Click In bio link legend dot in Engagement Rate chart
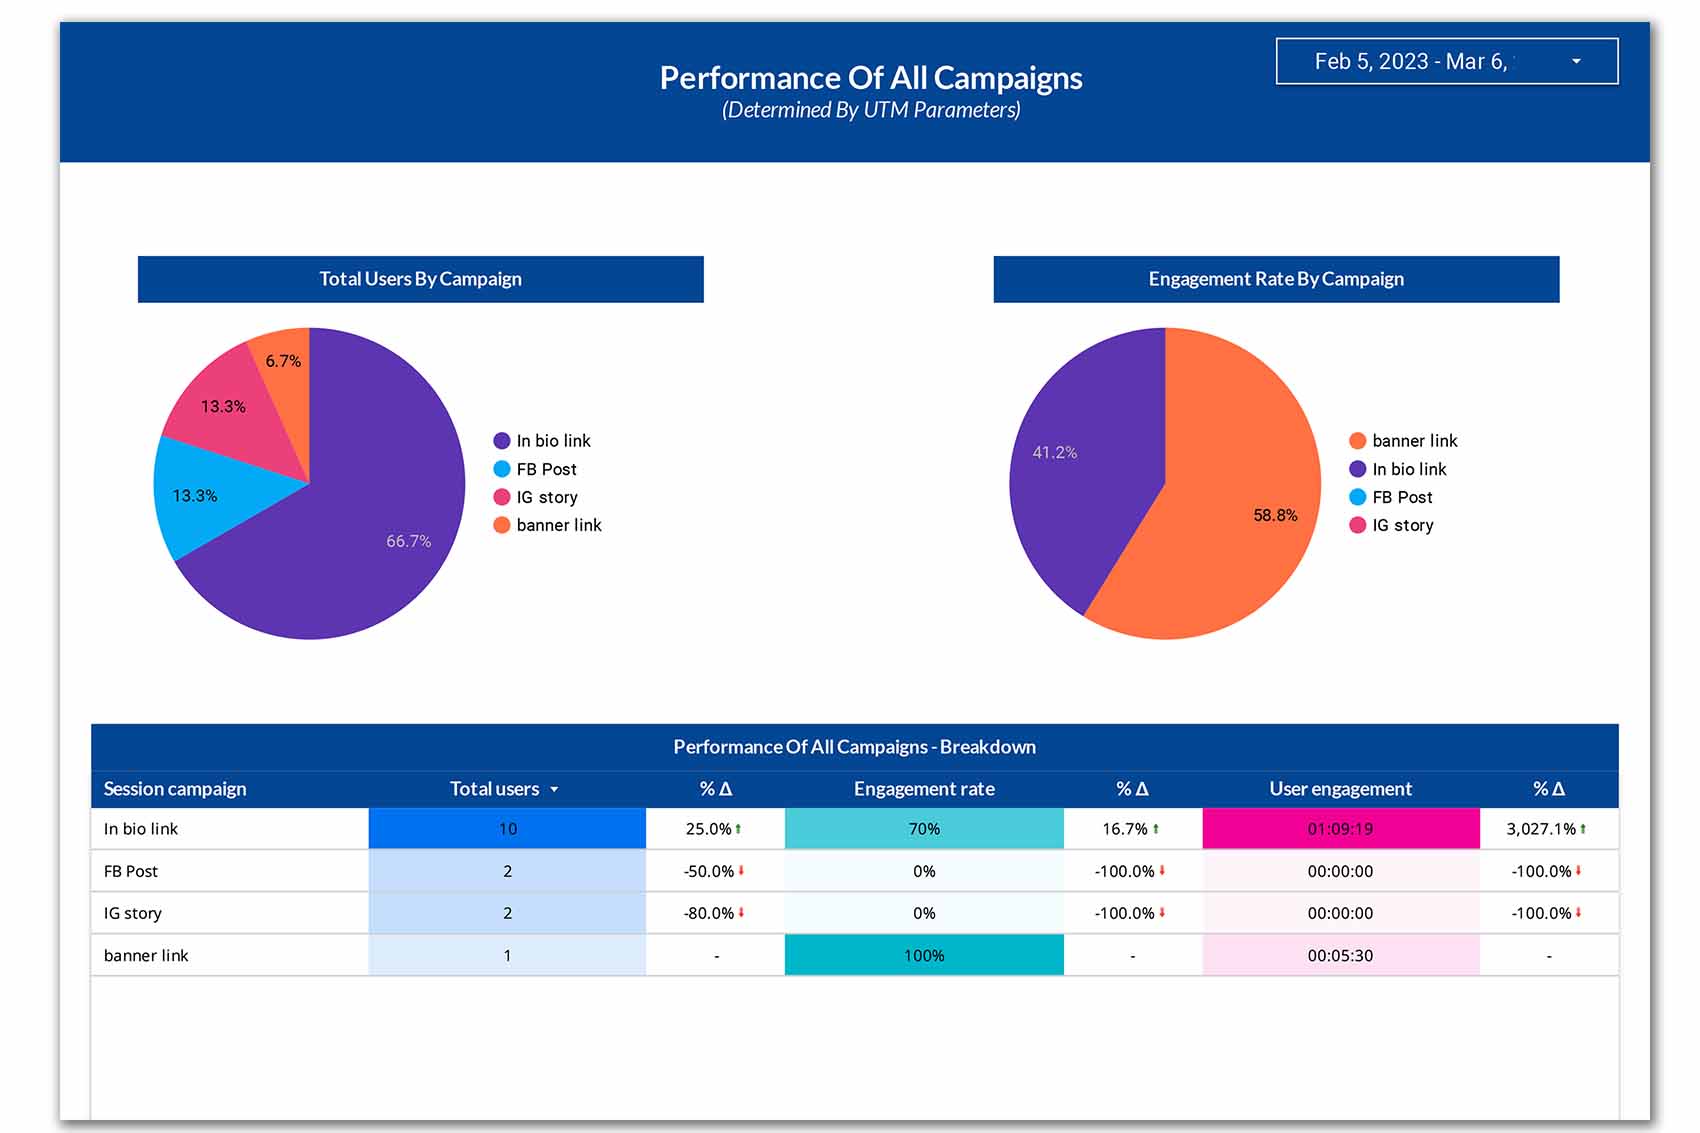 tap(1358, 469)
